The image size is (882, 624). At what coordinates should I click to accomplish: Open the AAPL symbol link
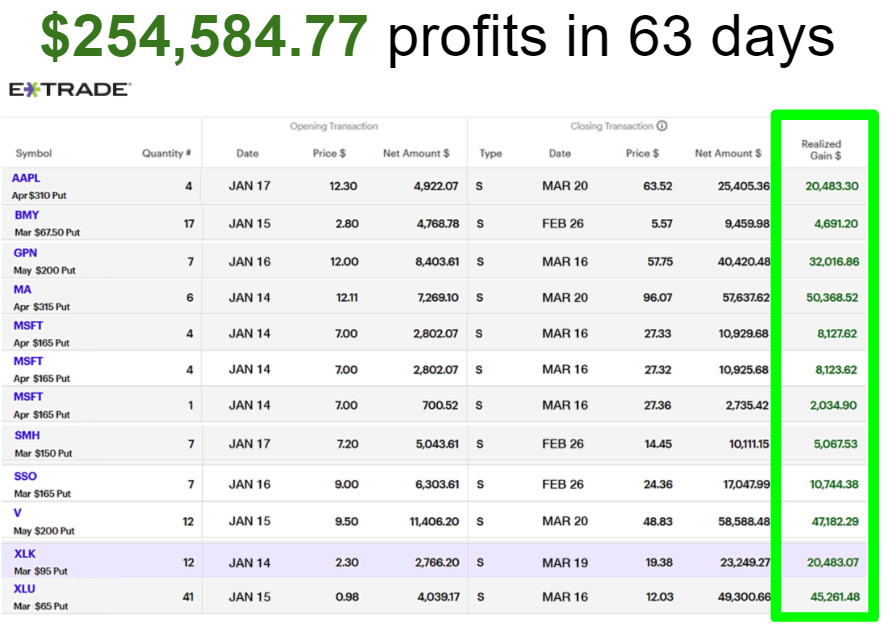[27, 178]
